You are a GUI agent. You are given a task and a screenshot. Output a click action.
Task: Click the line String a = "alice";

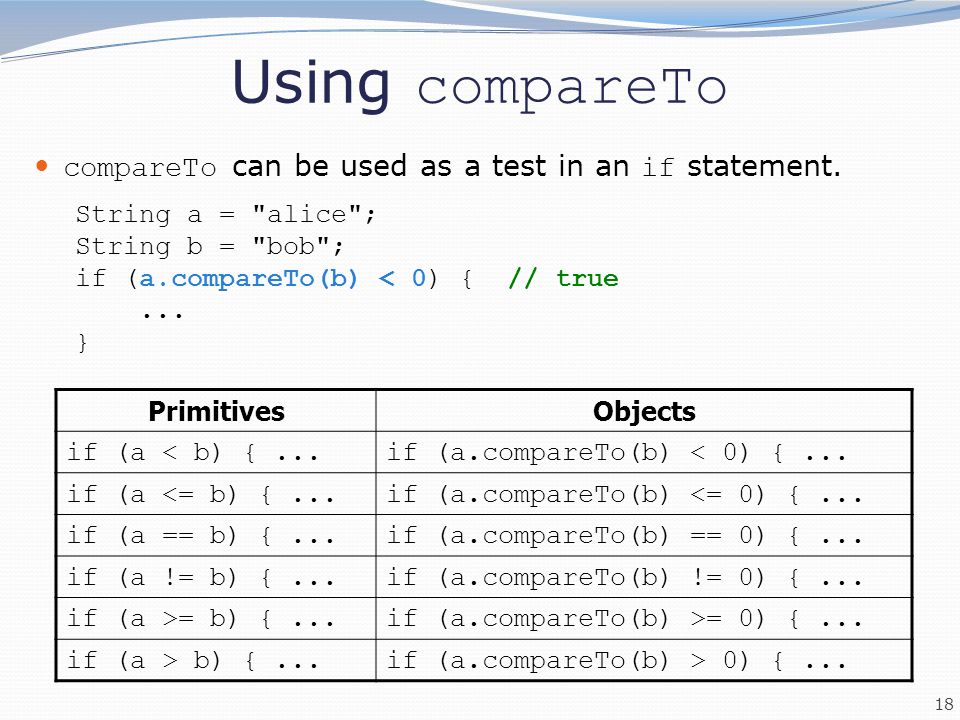225,214
